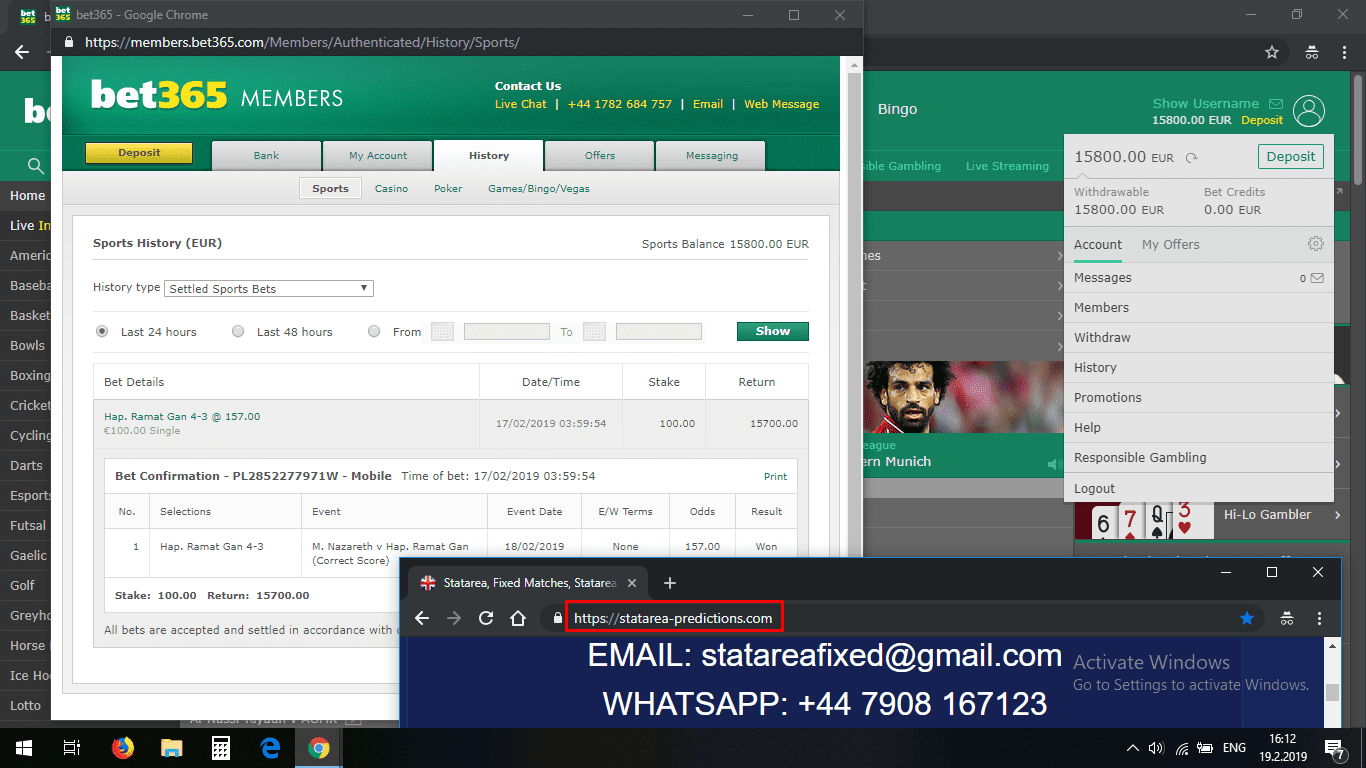Open Task View on taskbar
This screenshot has width=1366, height=768.
coord(72,747)
